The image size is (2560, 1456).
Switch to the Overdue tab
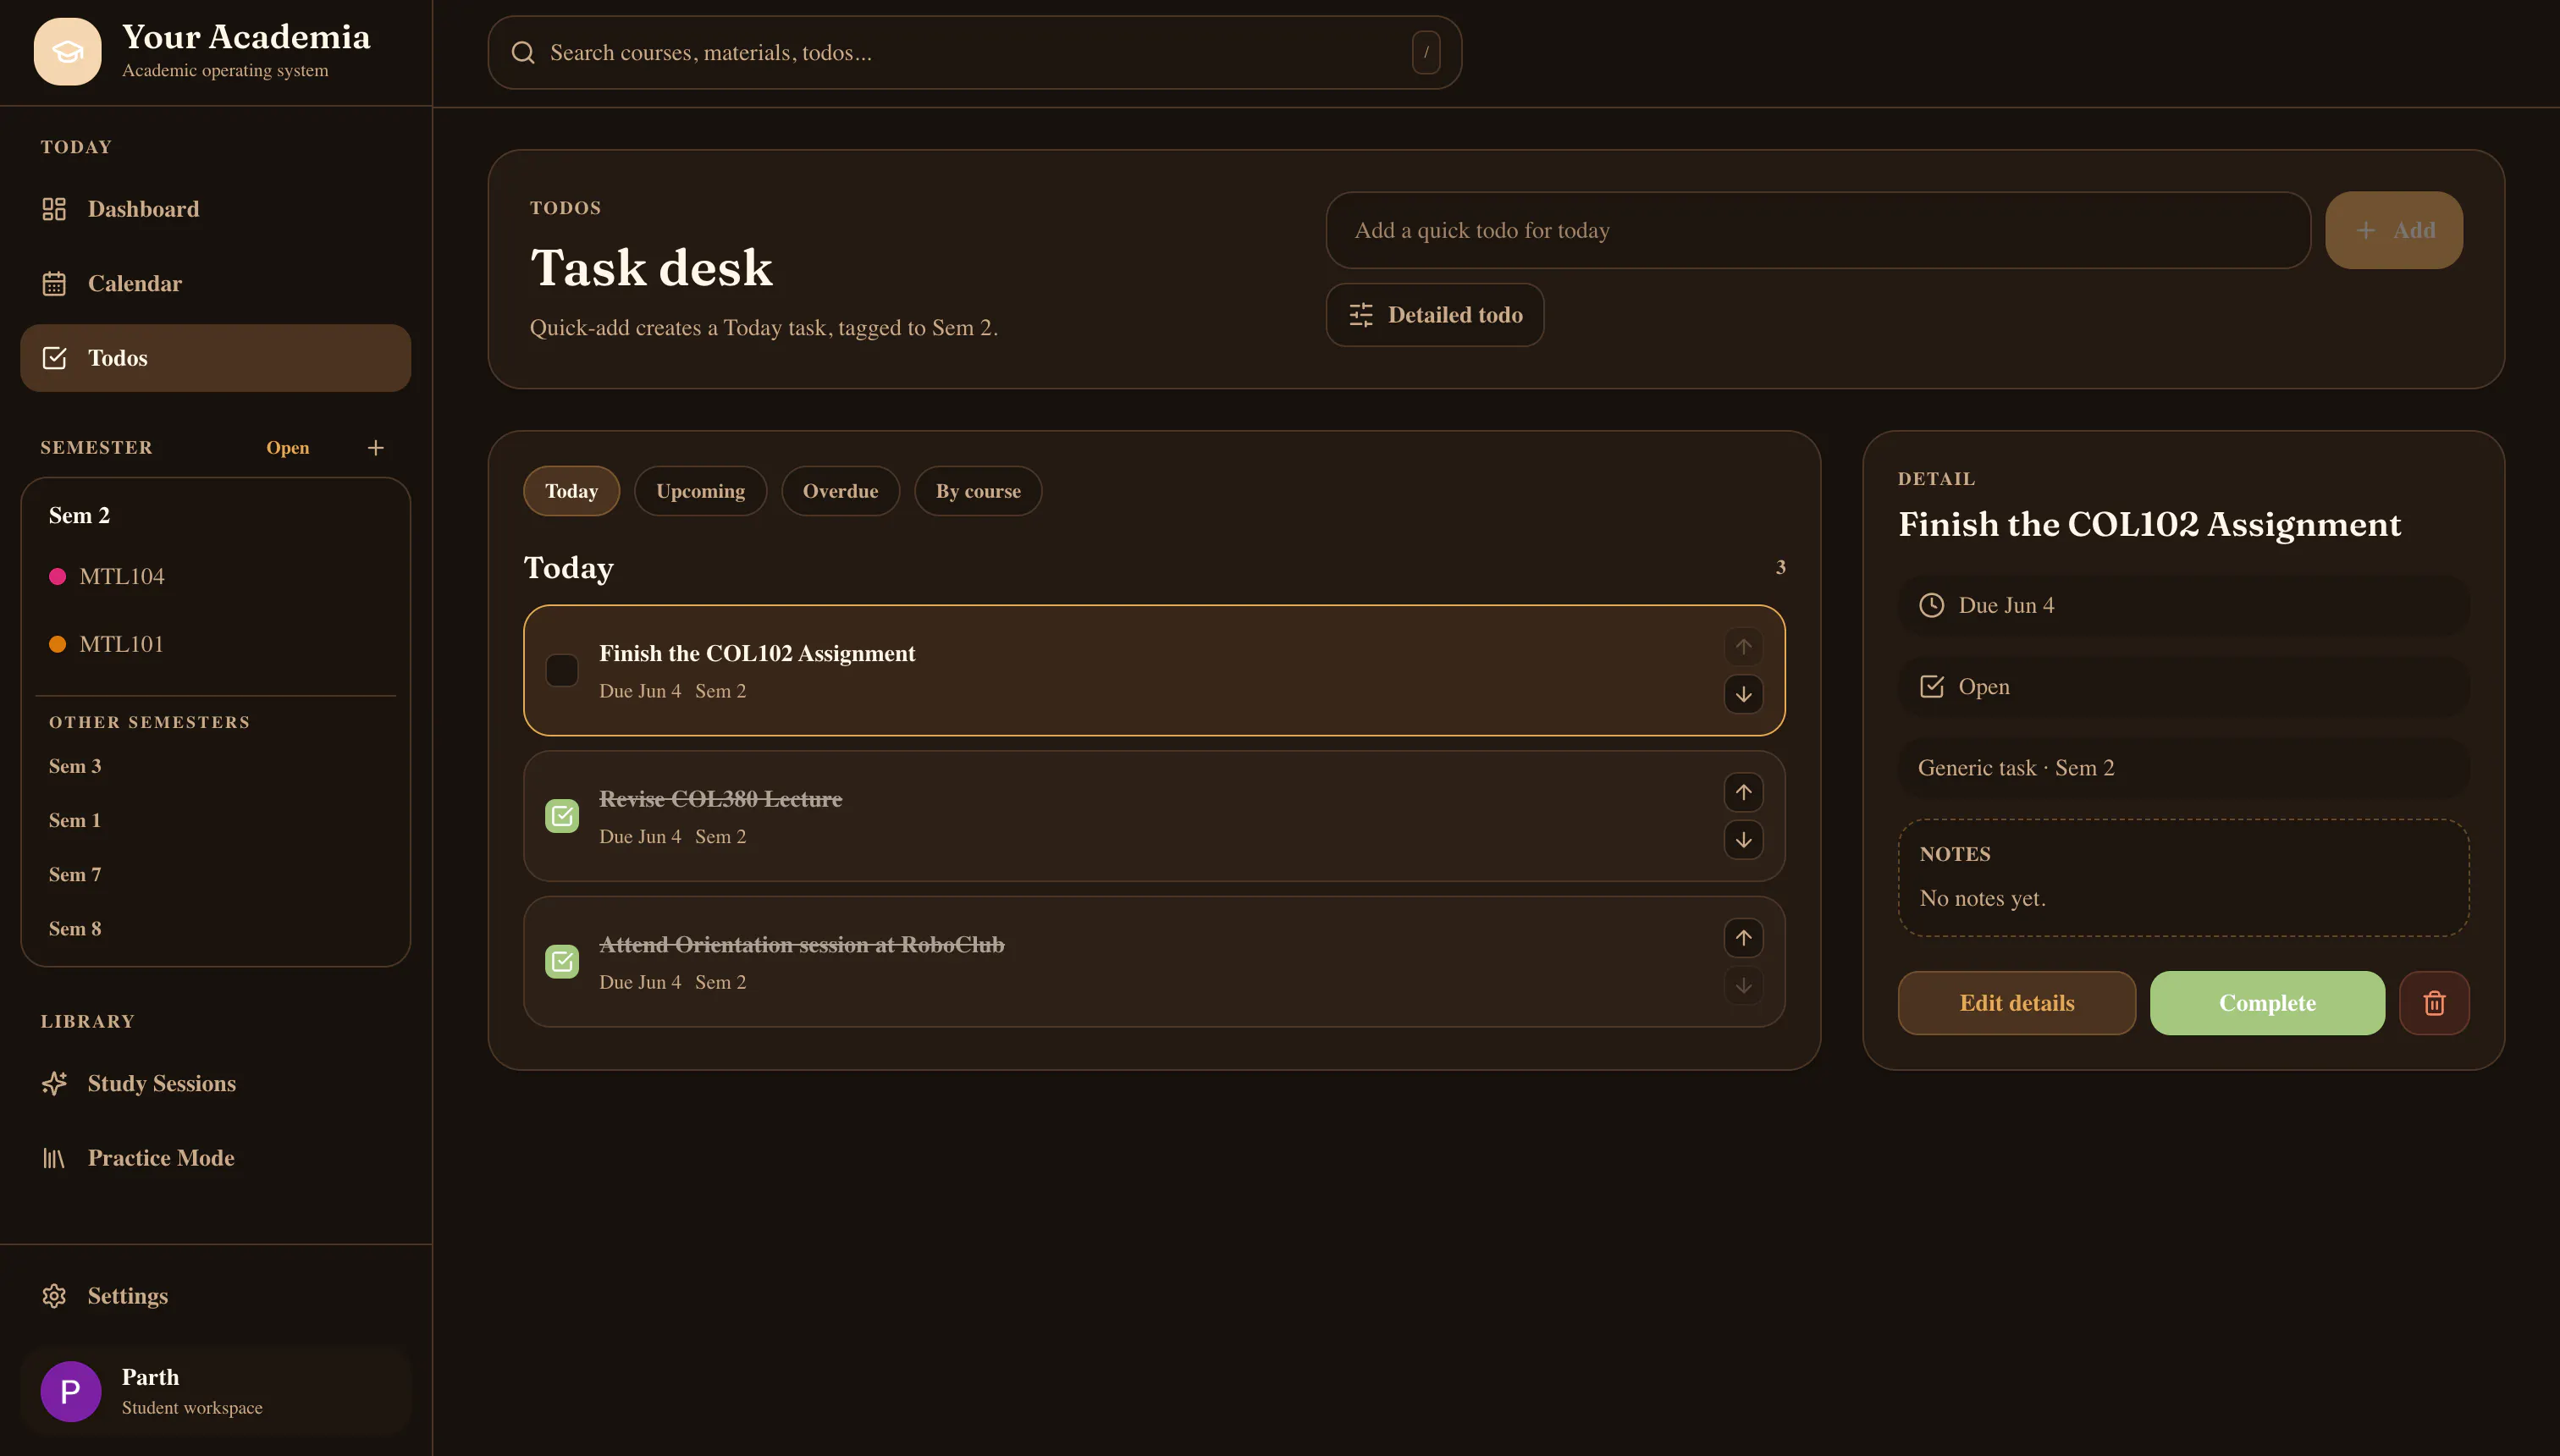point(840,491)
